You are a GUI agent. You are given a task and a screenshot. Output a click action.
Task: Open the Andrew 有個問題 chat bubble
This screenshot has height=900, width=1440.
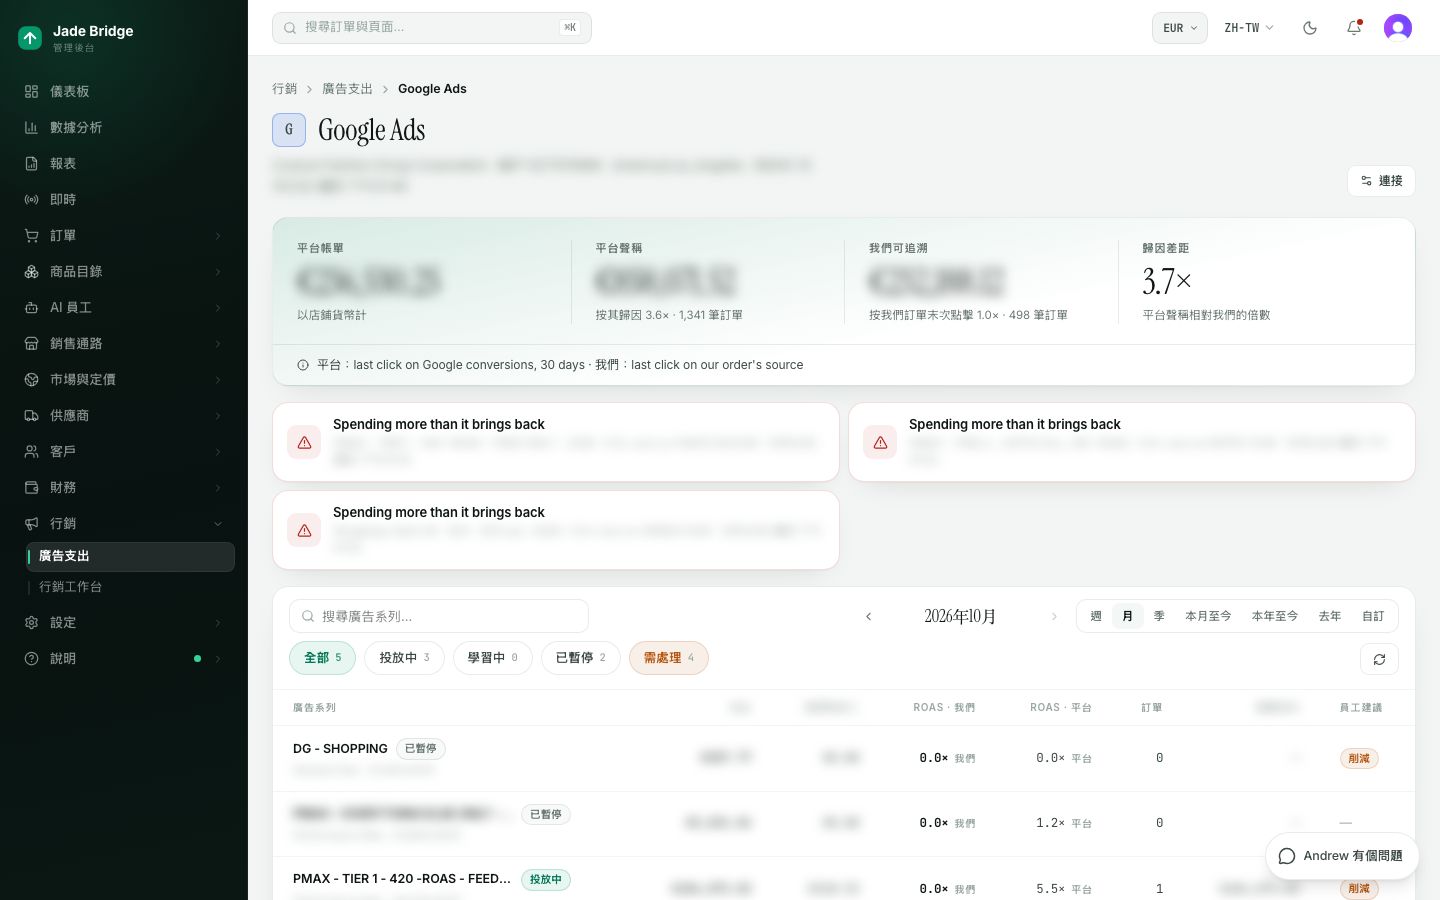click(x=1341, y=856)
